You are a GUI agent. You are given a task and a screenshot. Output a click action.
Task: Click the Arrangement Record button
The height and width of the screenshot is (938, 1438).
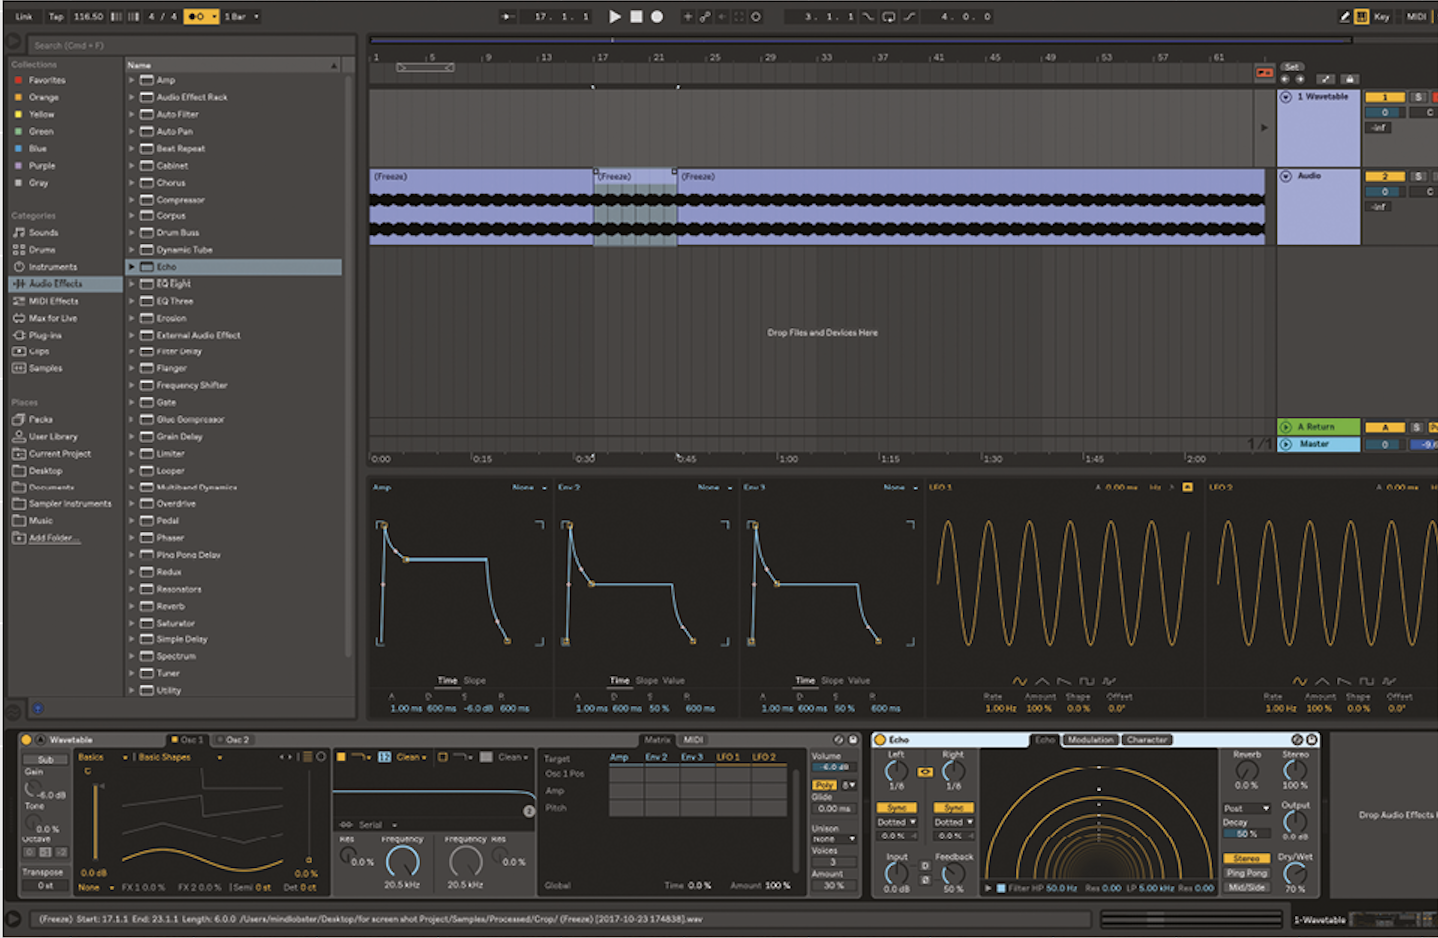pyautogui.click(x=657, y=16)
